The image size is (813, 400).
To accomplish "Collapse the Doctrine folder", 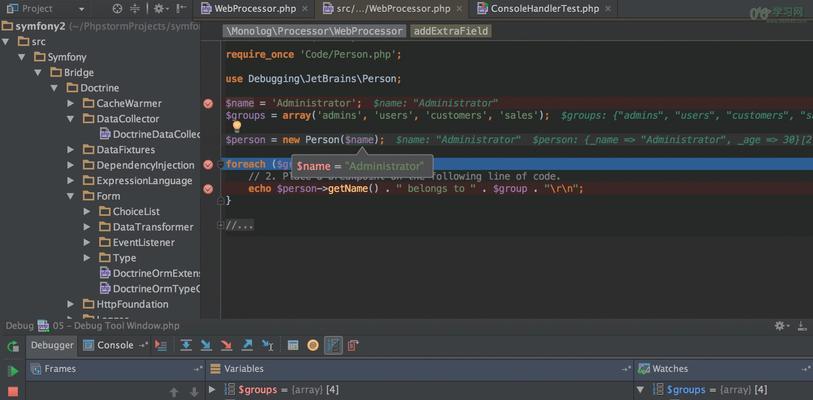I will 54,88.
